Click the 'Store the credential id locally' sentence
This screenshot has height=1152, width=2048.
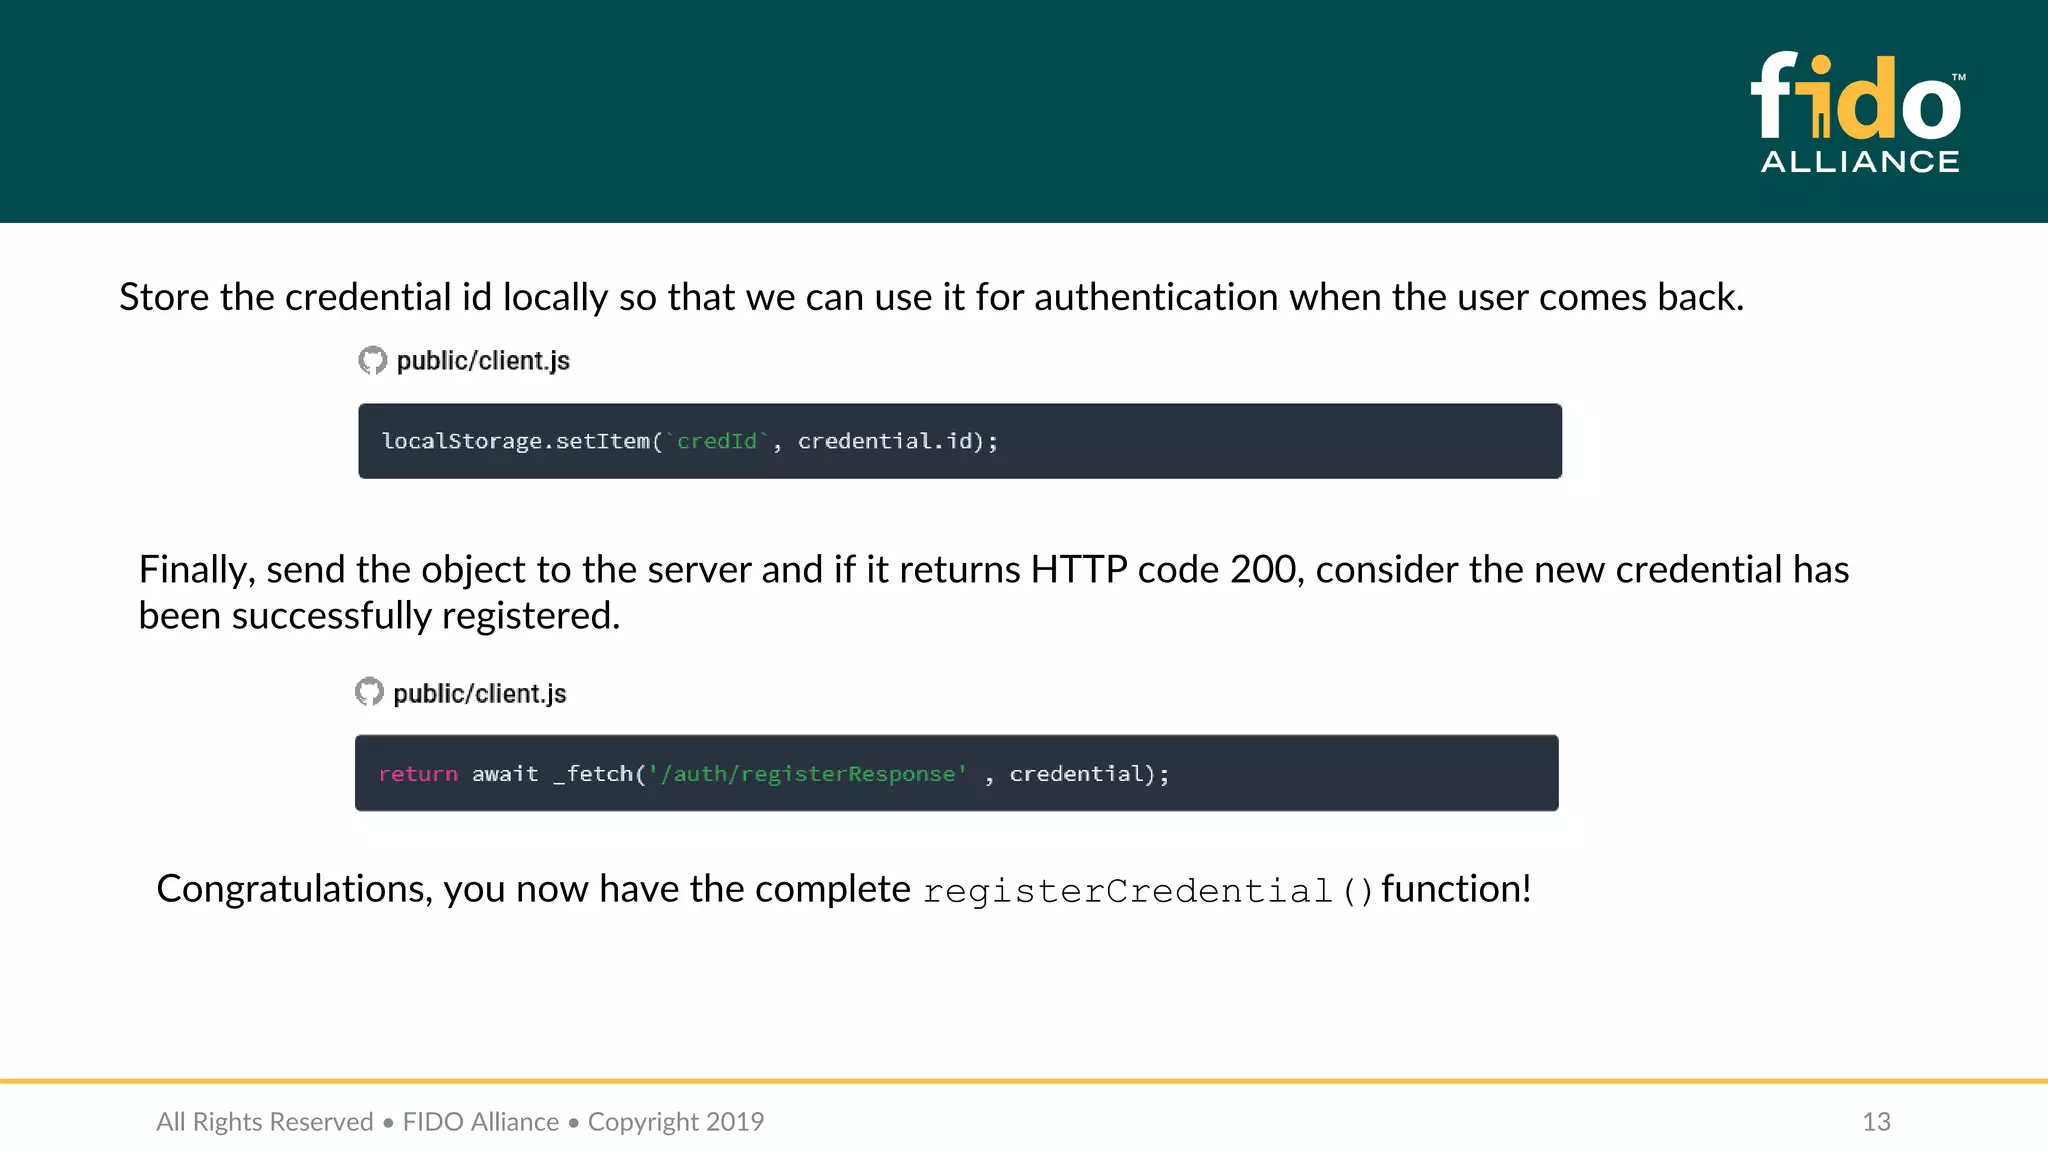point(930,297)
